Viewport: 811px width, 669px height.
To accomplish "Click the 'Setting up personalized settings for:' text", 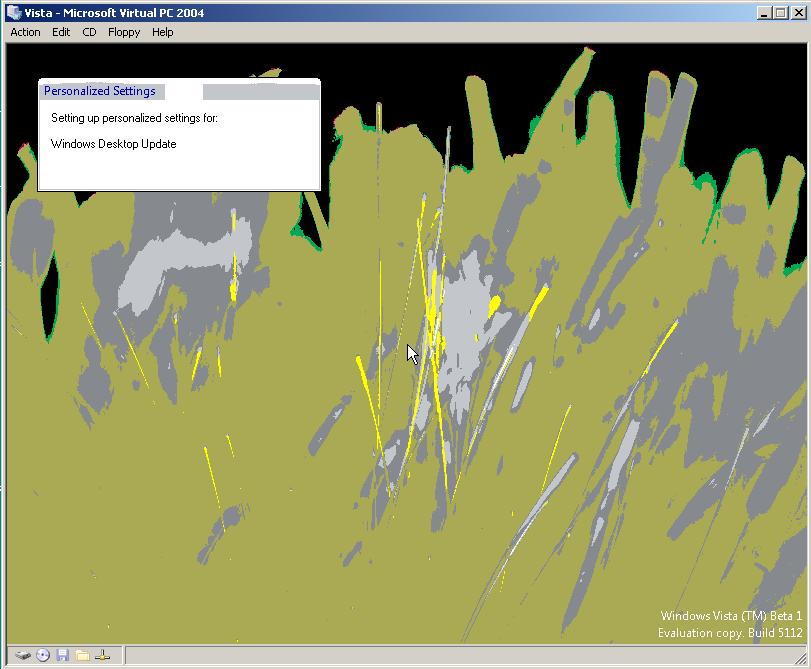I will (134, 118).
